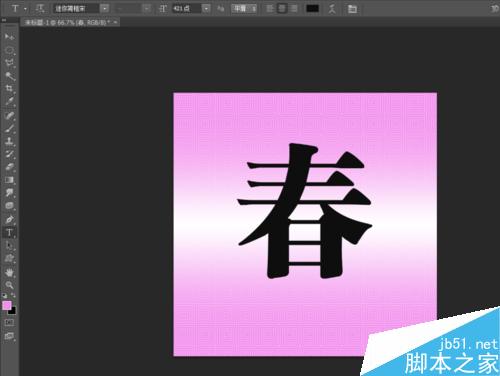Click the 3D icon in the options bar
The height and width of the screenshot is (376, 500).
pos(495,9)
